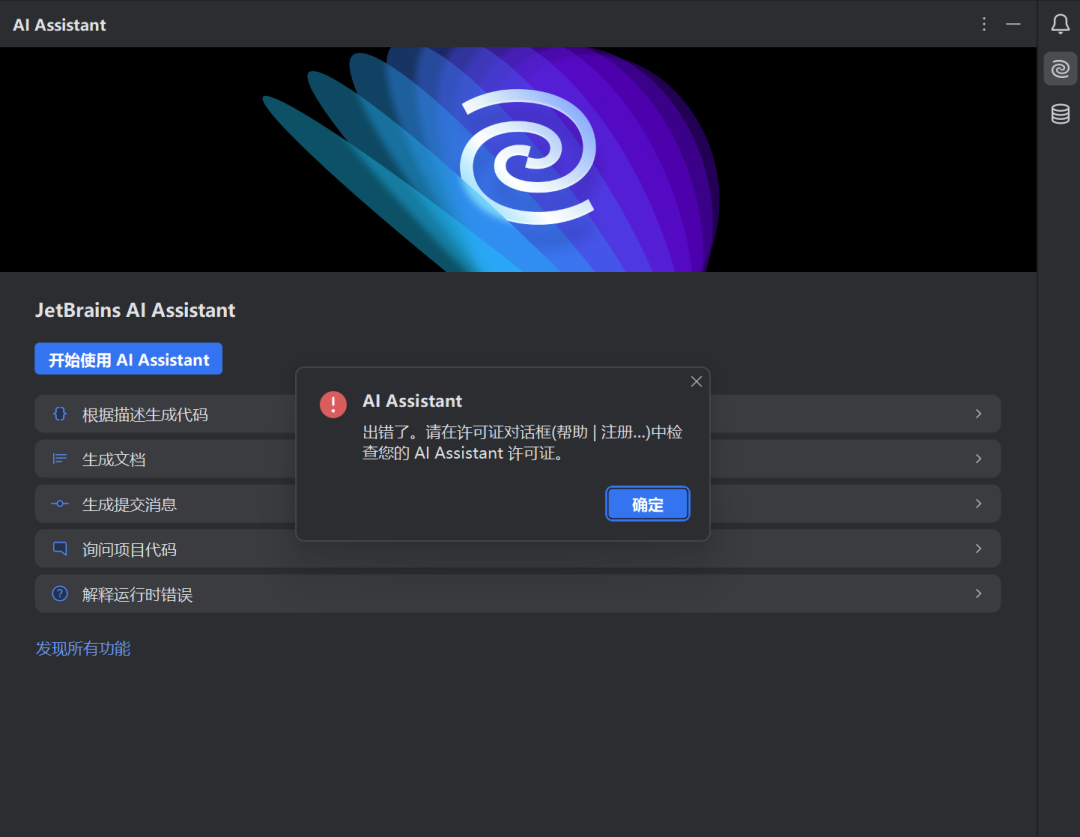Expand the 生成文档 row chevron
The height and width of the screenshot is (837, 1080).
(978, 459)
